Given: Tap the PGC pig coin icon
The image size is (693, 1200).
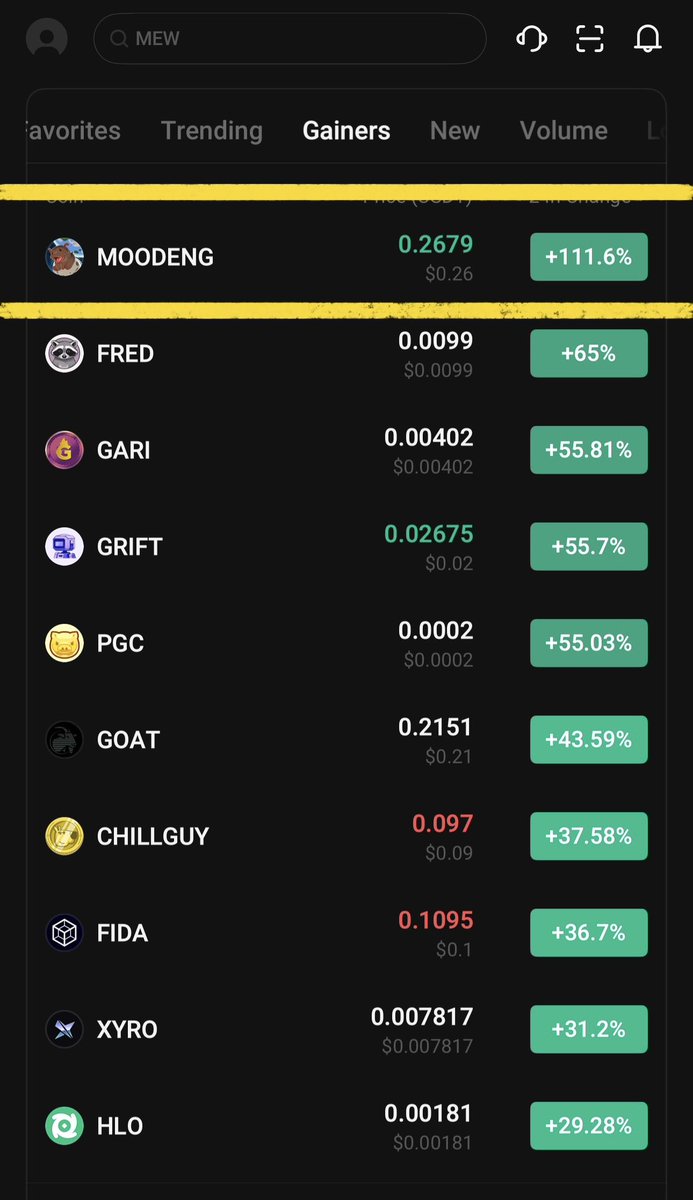Looking at the screenshot, I should click(x=65, y=643).
